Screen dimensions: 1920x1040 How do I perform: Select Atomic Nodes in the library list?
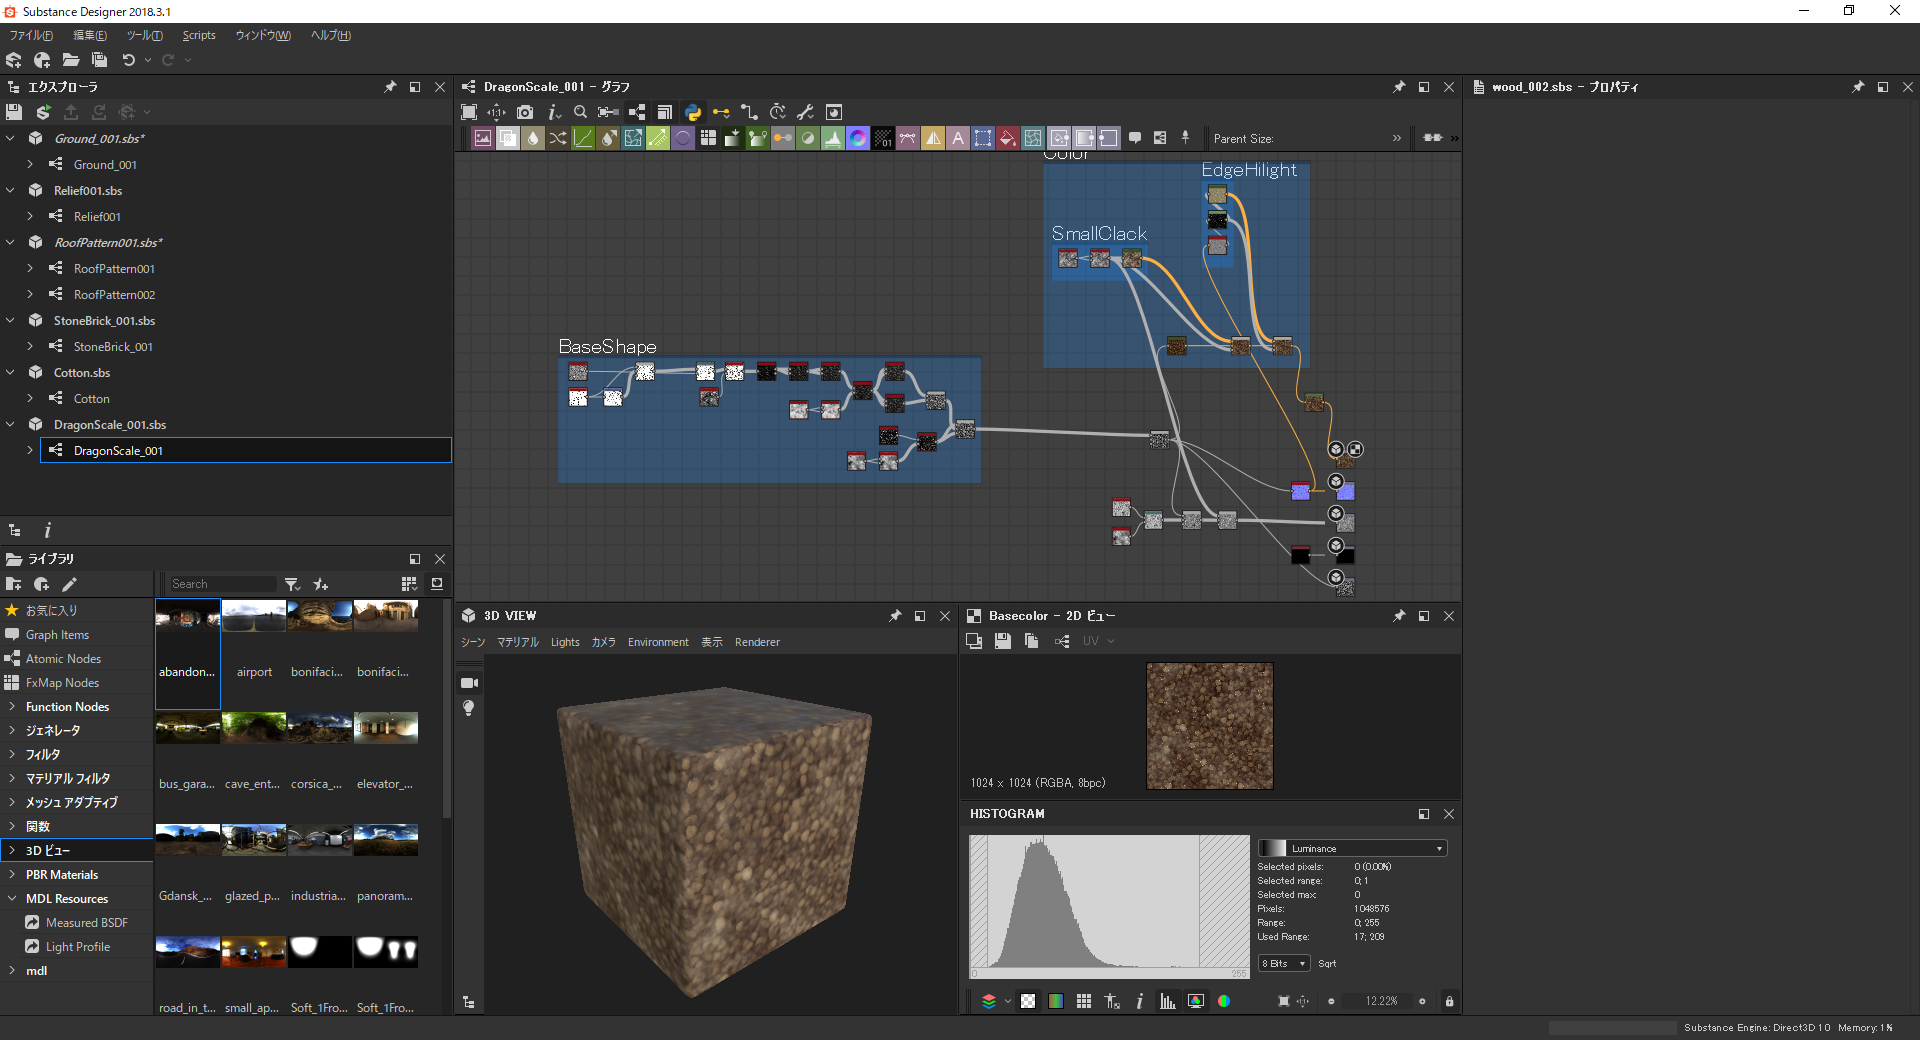(x=63, y=658)
